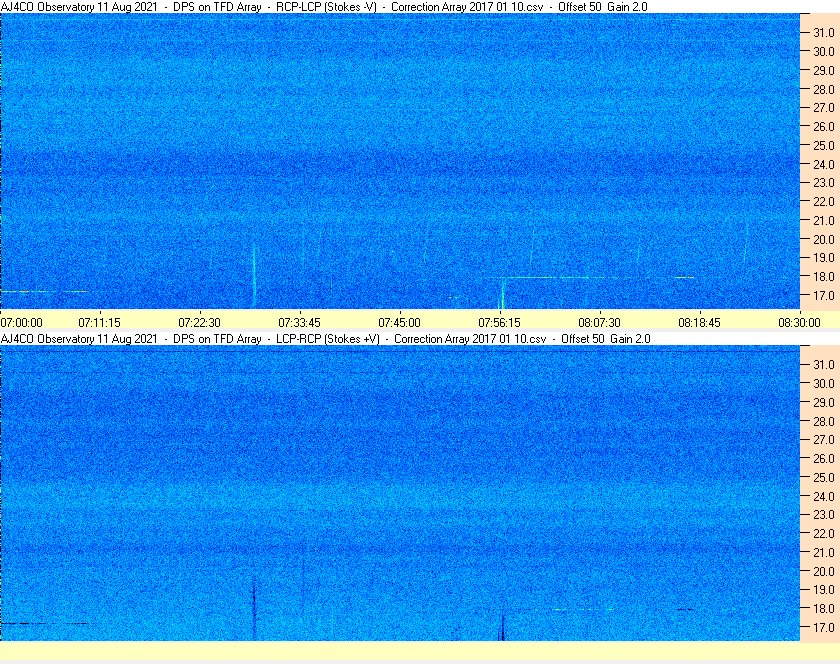Click the 08:07:30 time axis label
The height and width of the screenshot is (664, 840).
(x=599, y=323)
